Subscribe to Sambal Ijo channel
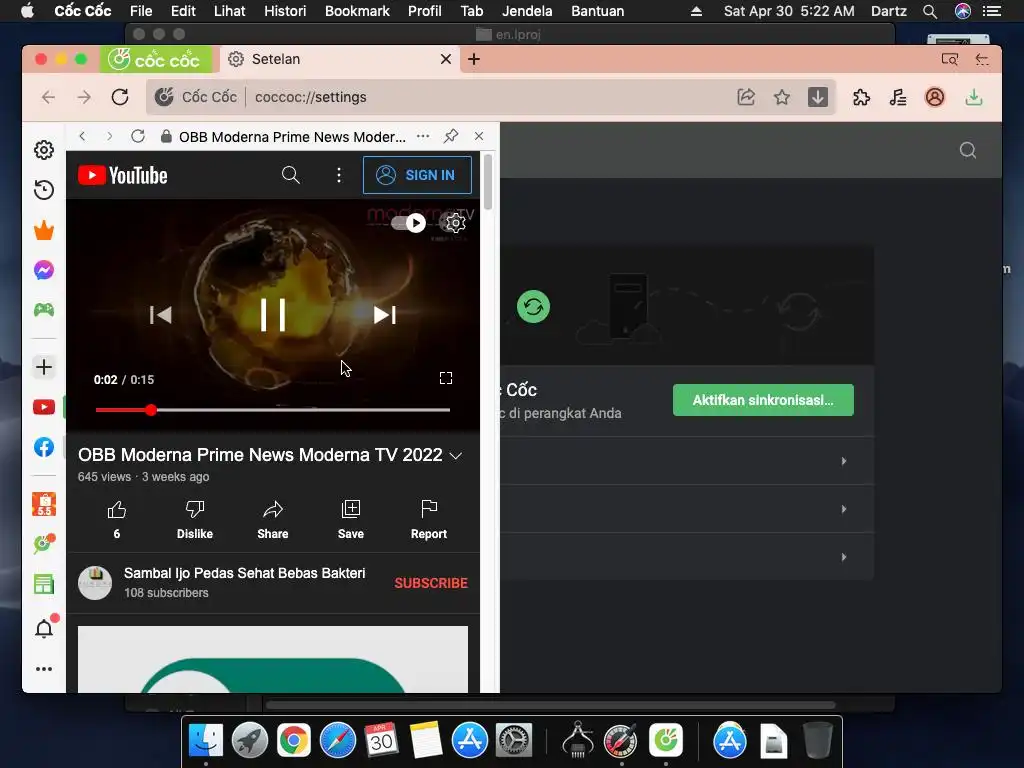The image size is (1024, 768). tap(431, 583)
